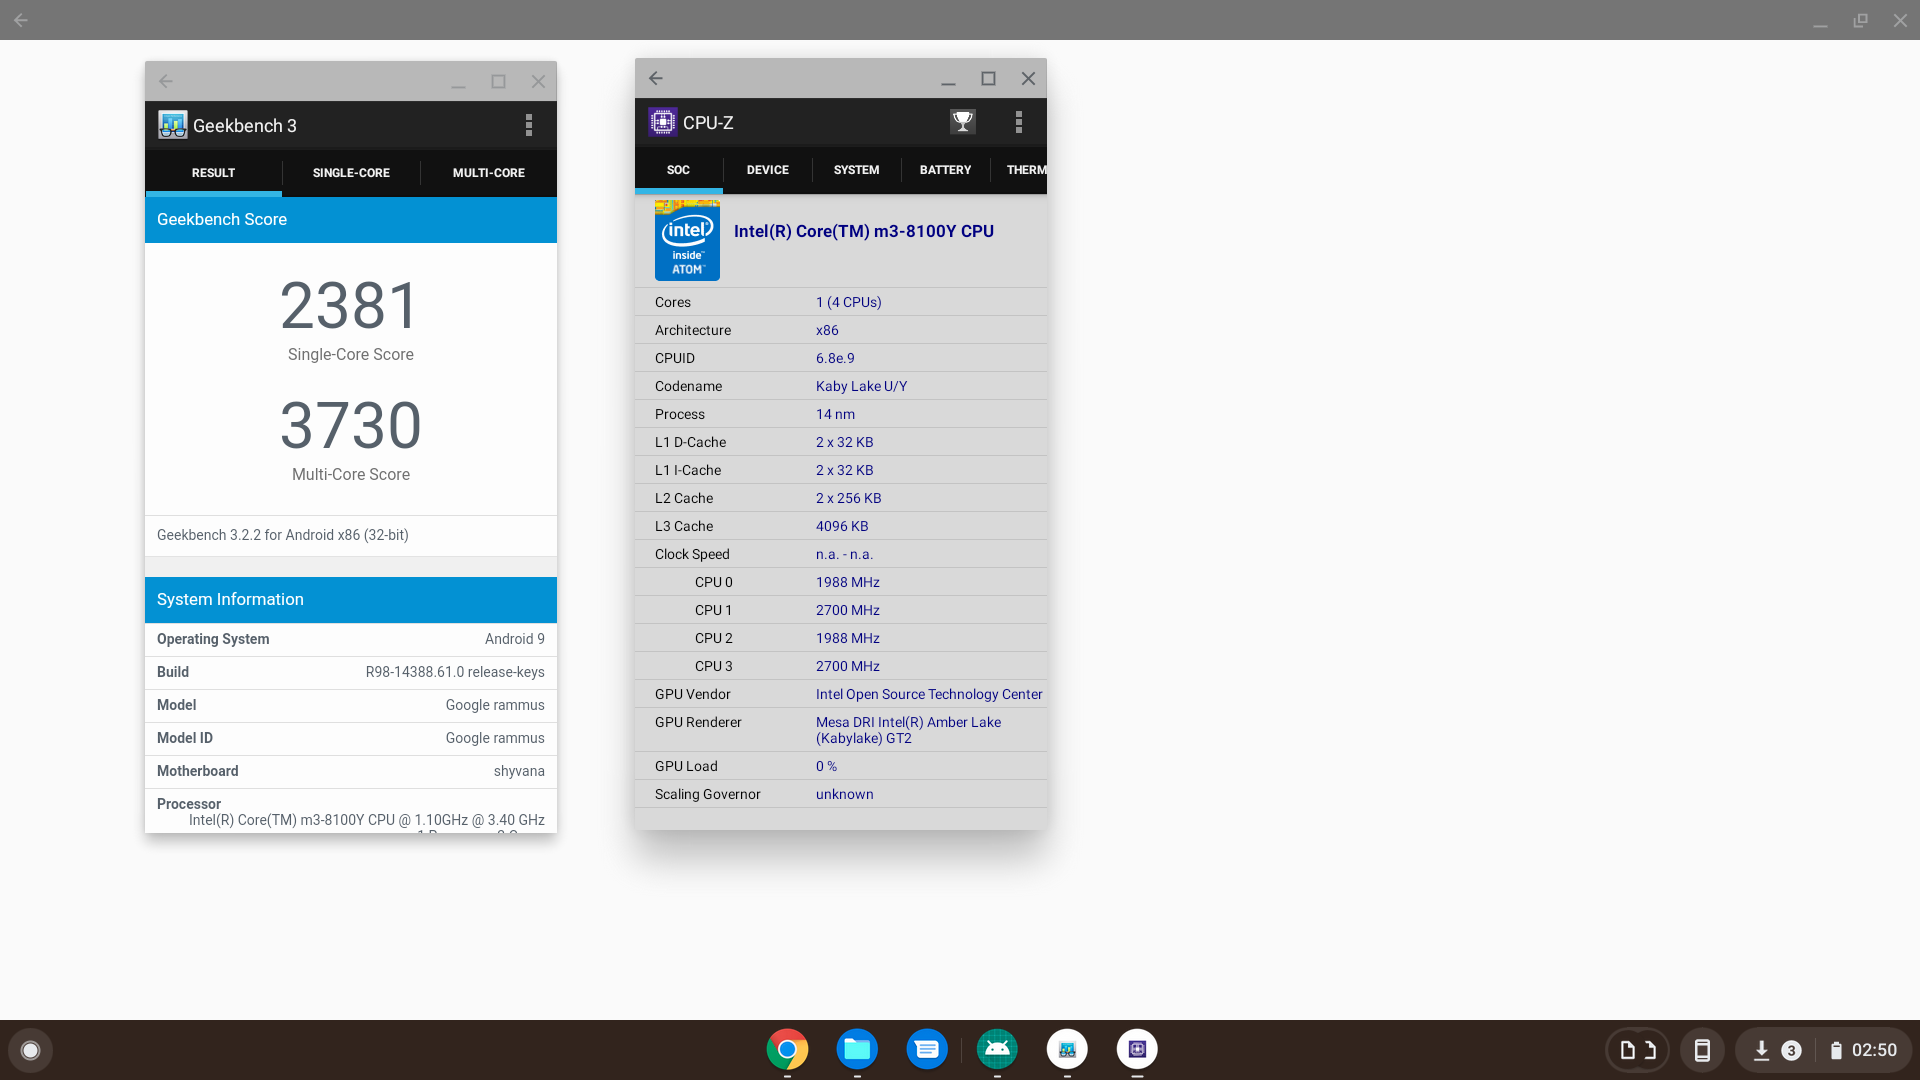This screenshot has width=1920, height=1080.
Task: Click the Geekbench Score header
Action: pyautogui.click(x=351, y=220)
